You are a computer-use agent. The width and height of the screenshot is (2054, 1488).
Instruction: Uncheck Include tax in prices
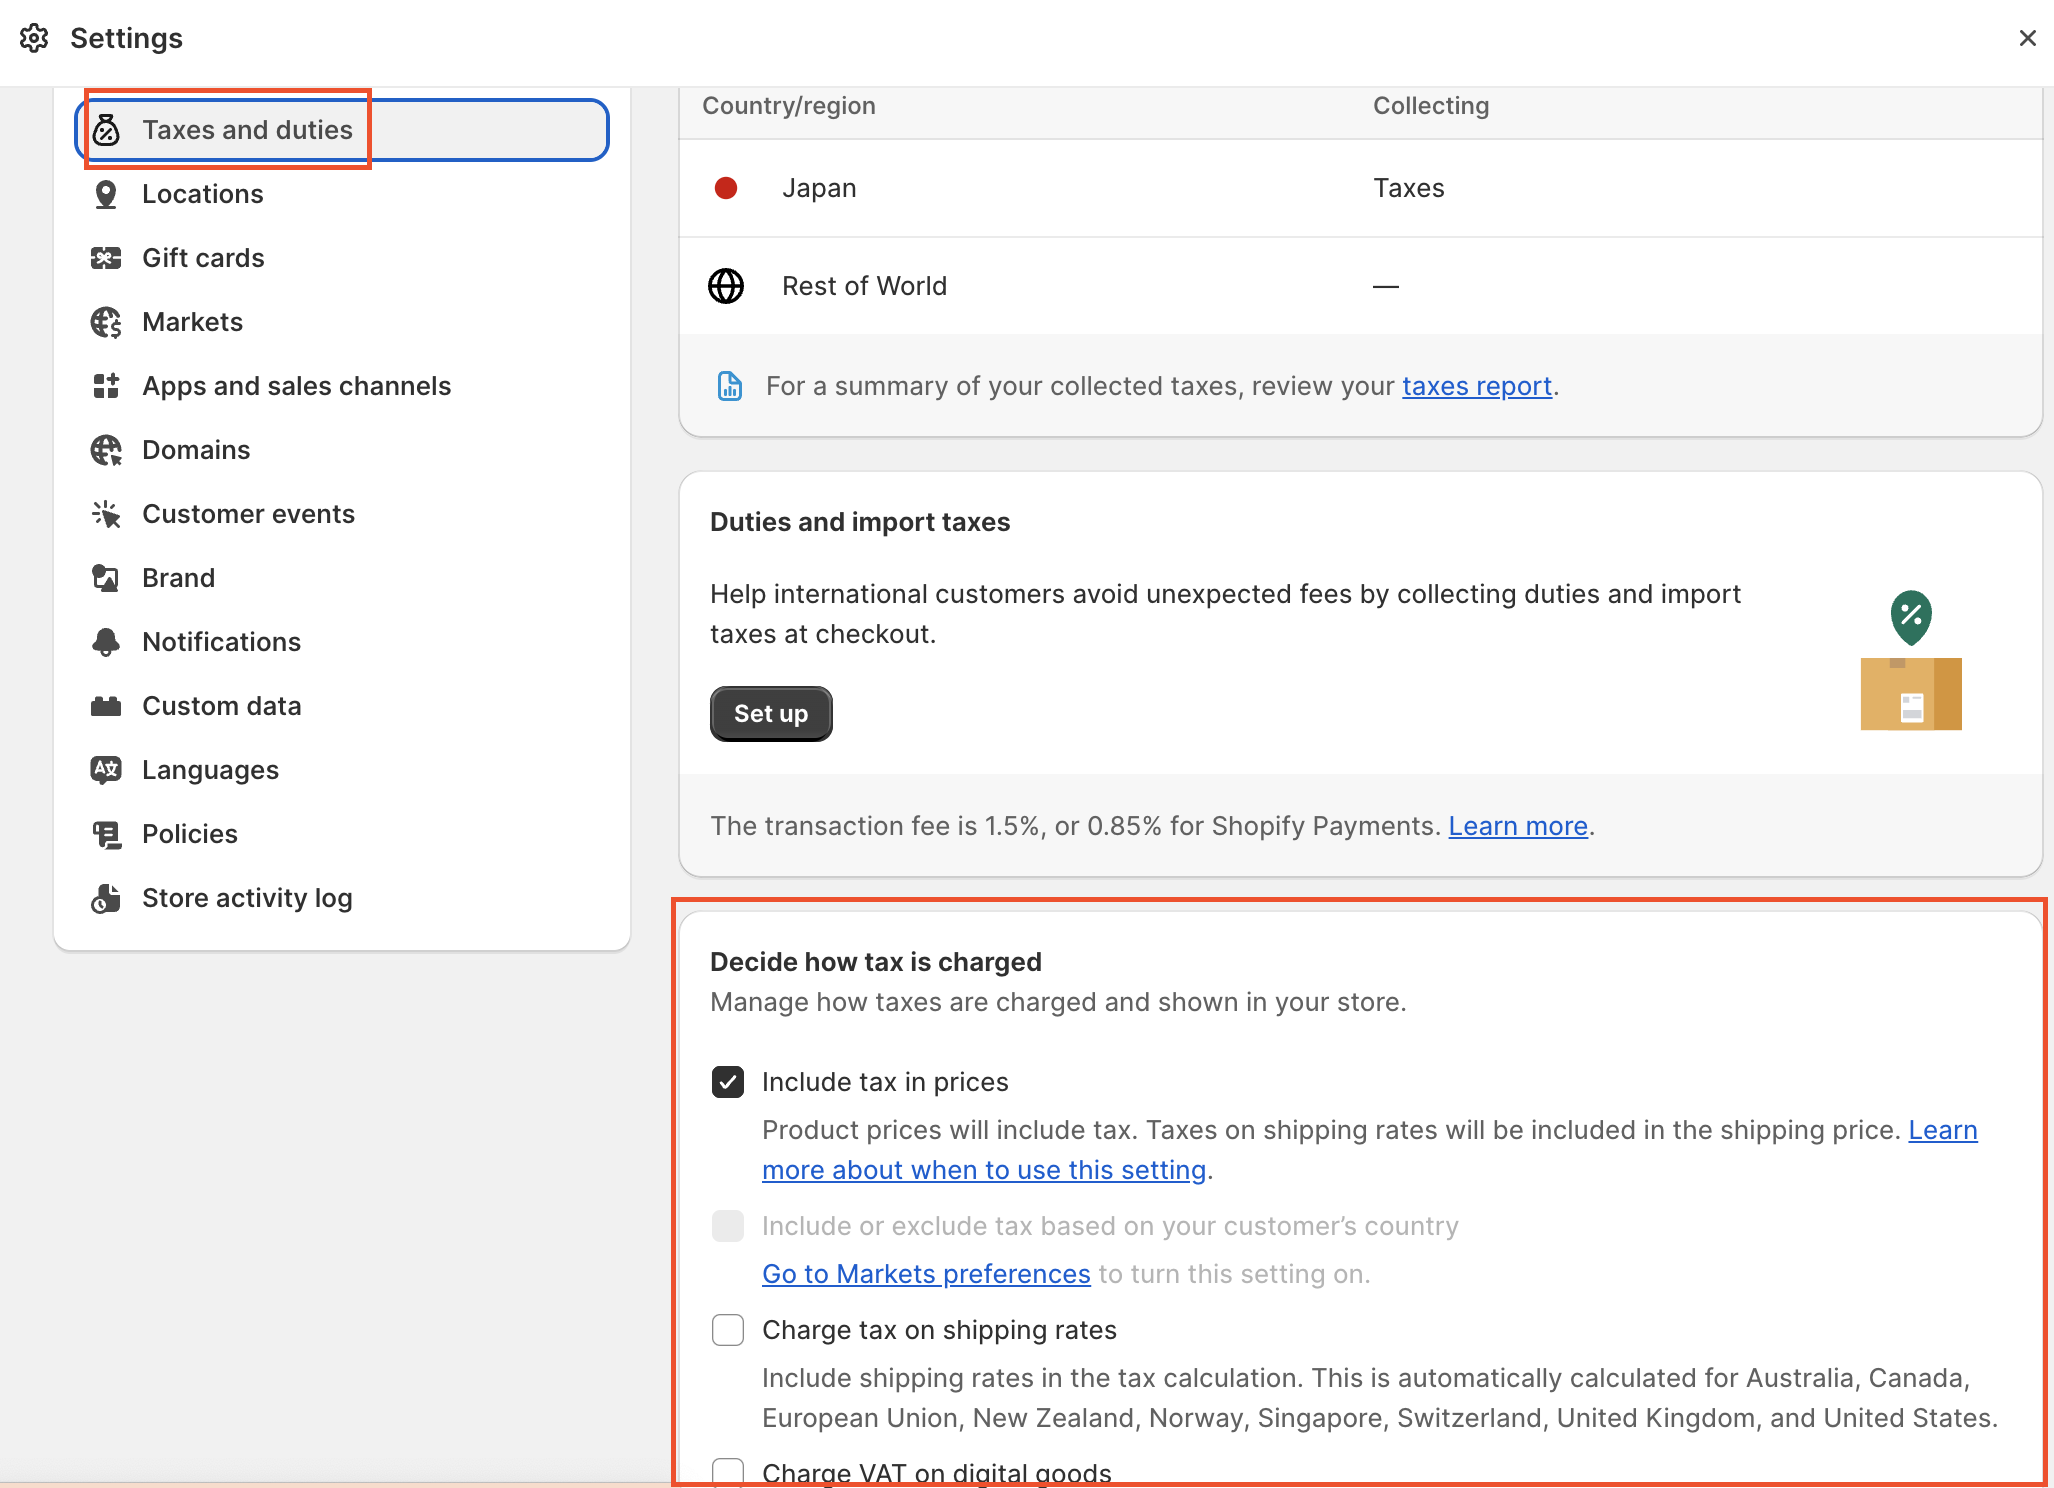728,1082
